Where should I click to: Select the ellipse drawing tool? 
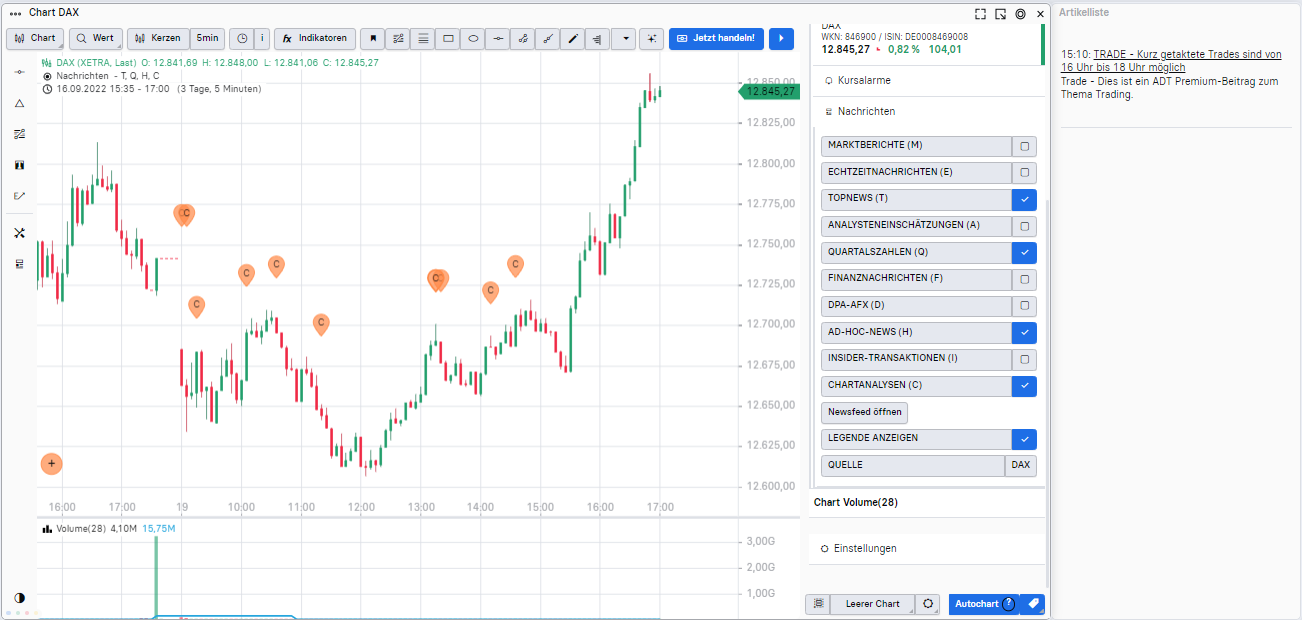tap(473, 39)
